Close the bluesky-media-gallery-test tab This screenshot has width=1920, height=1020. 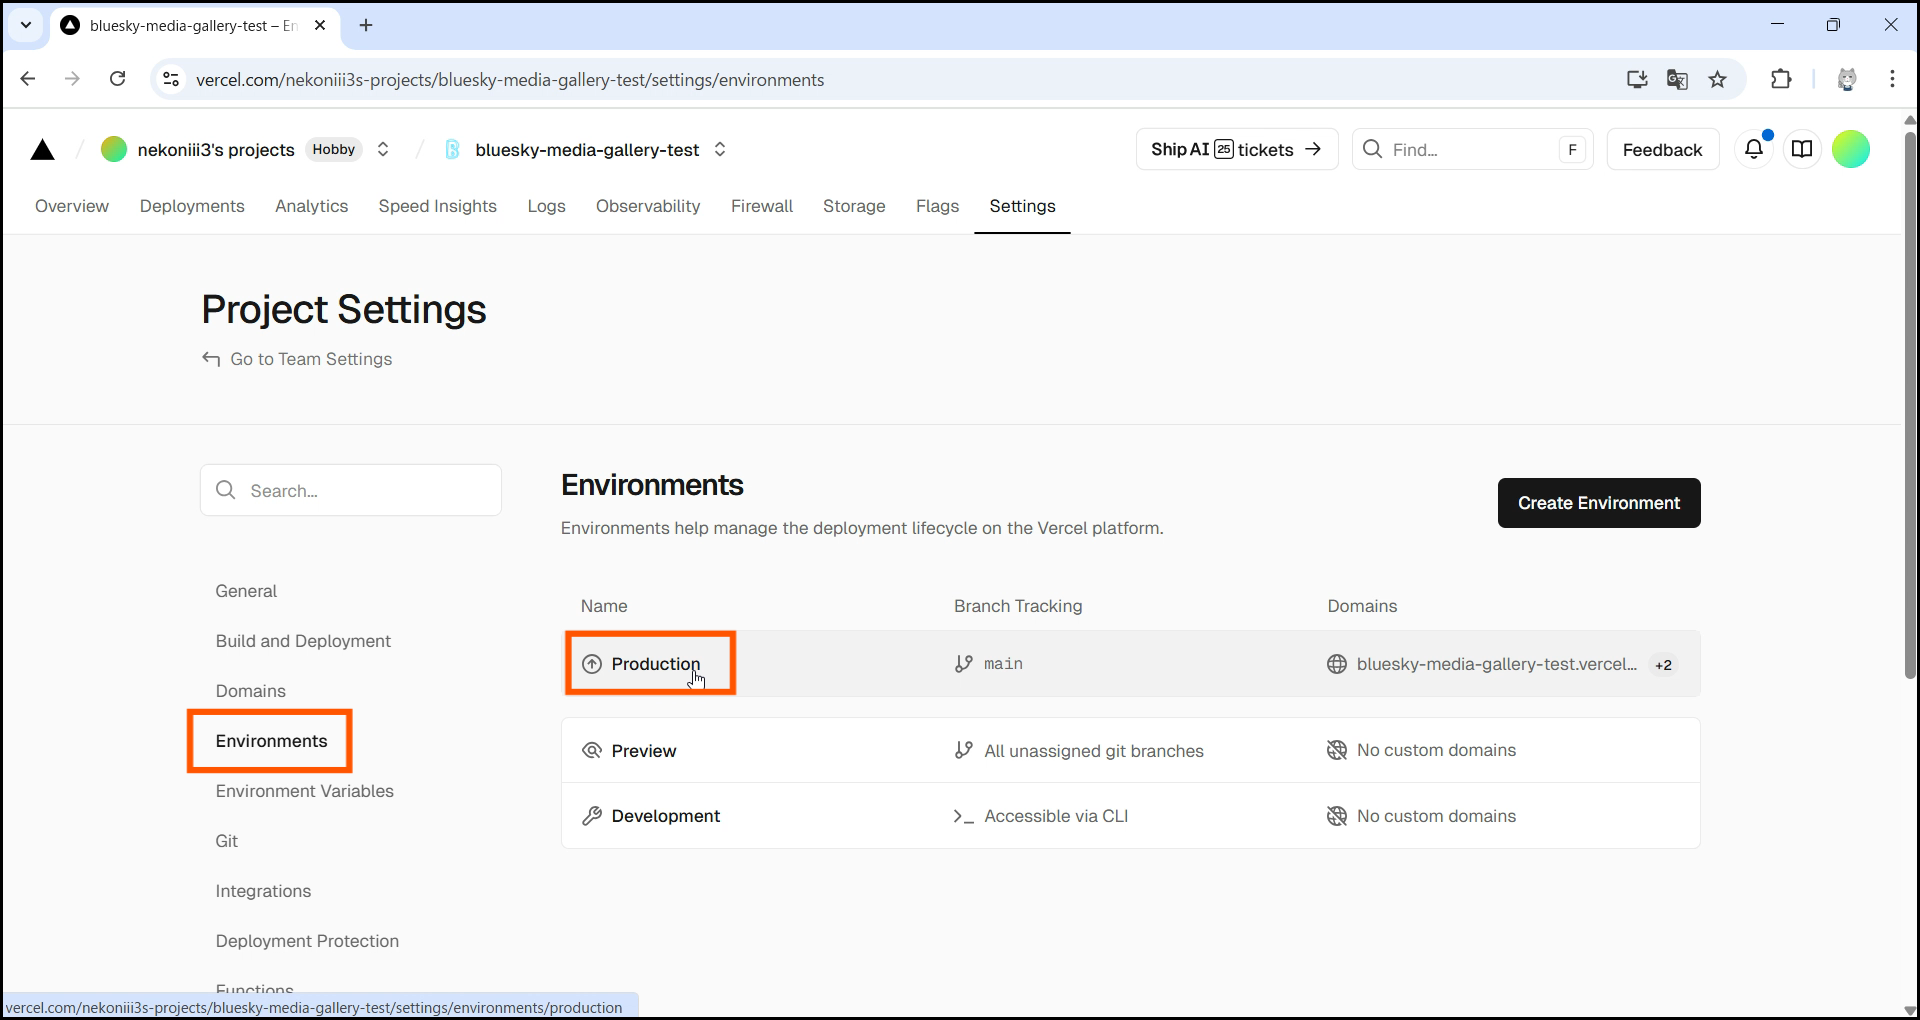click(x=320, y=25)
